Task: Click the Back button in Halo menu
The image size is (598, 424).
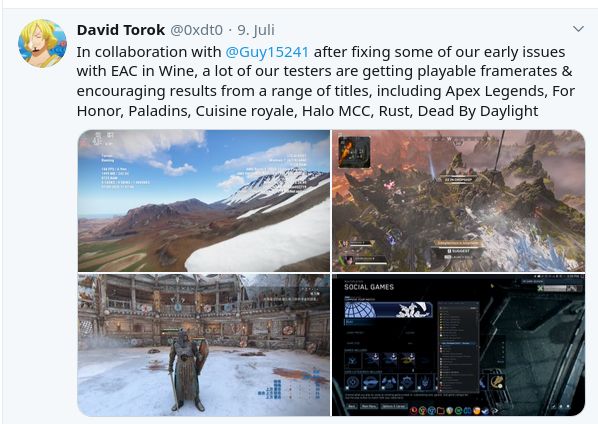Action: click(x=352, y=406)
